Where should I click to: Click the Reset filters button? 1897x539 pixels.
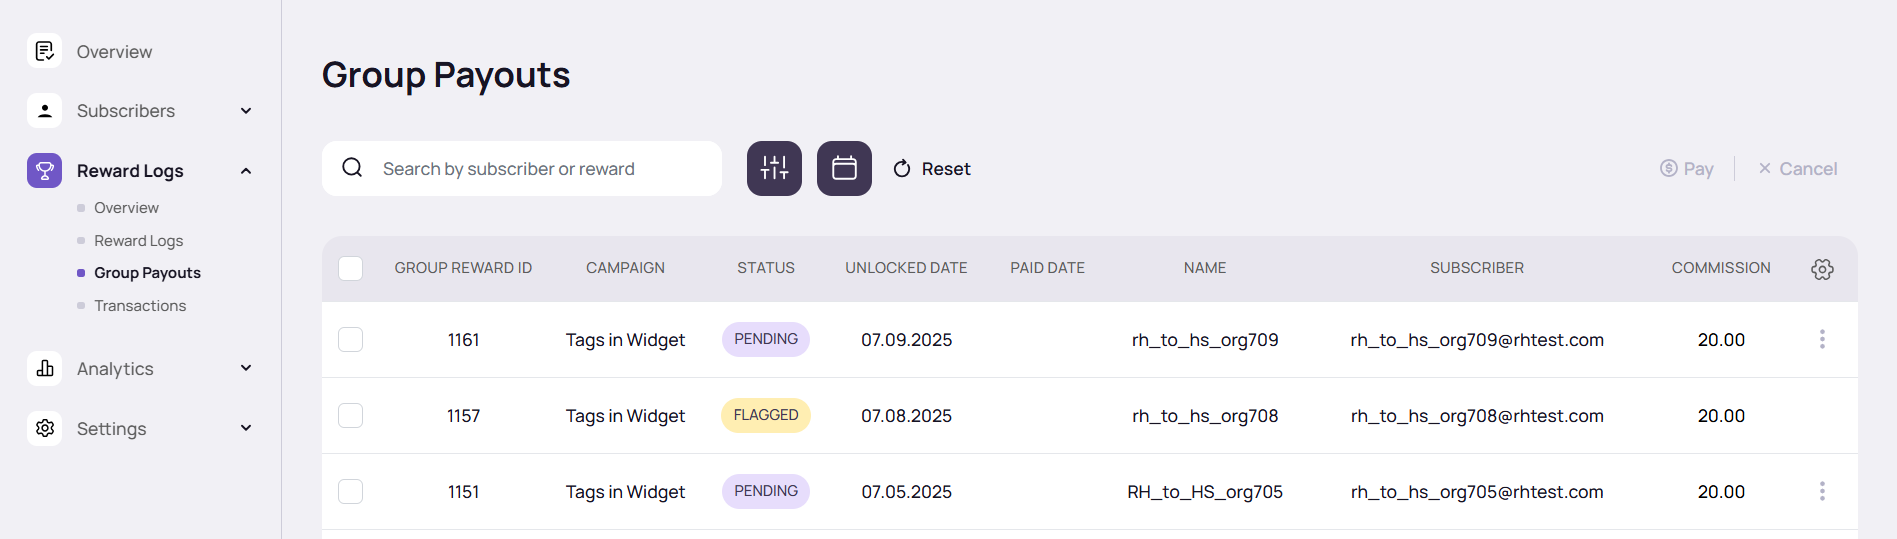click(x=932, y=169)
